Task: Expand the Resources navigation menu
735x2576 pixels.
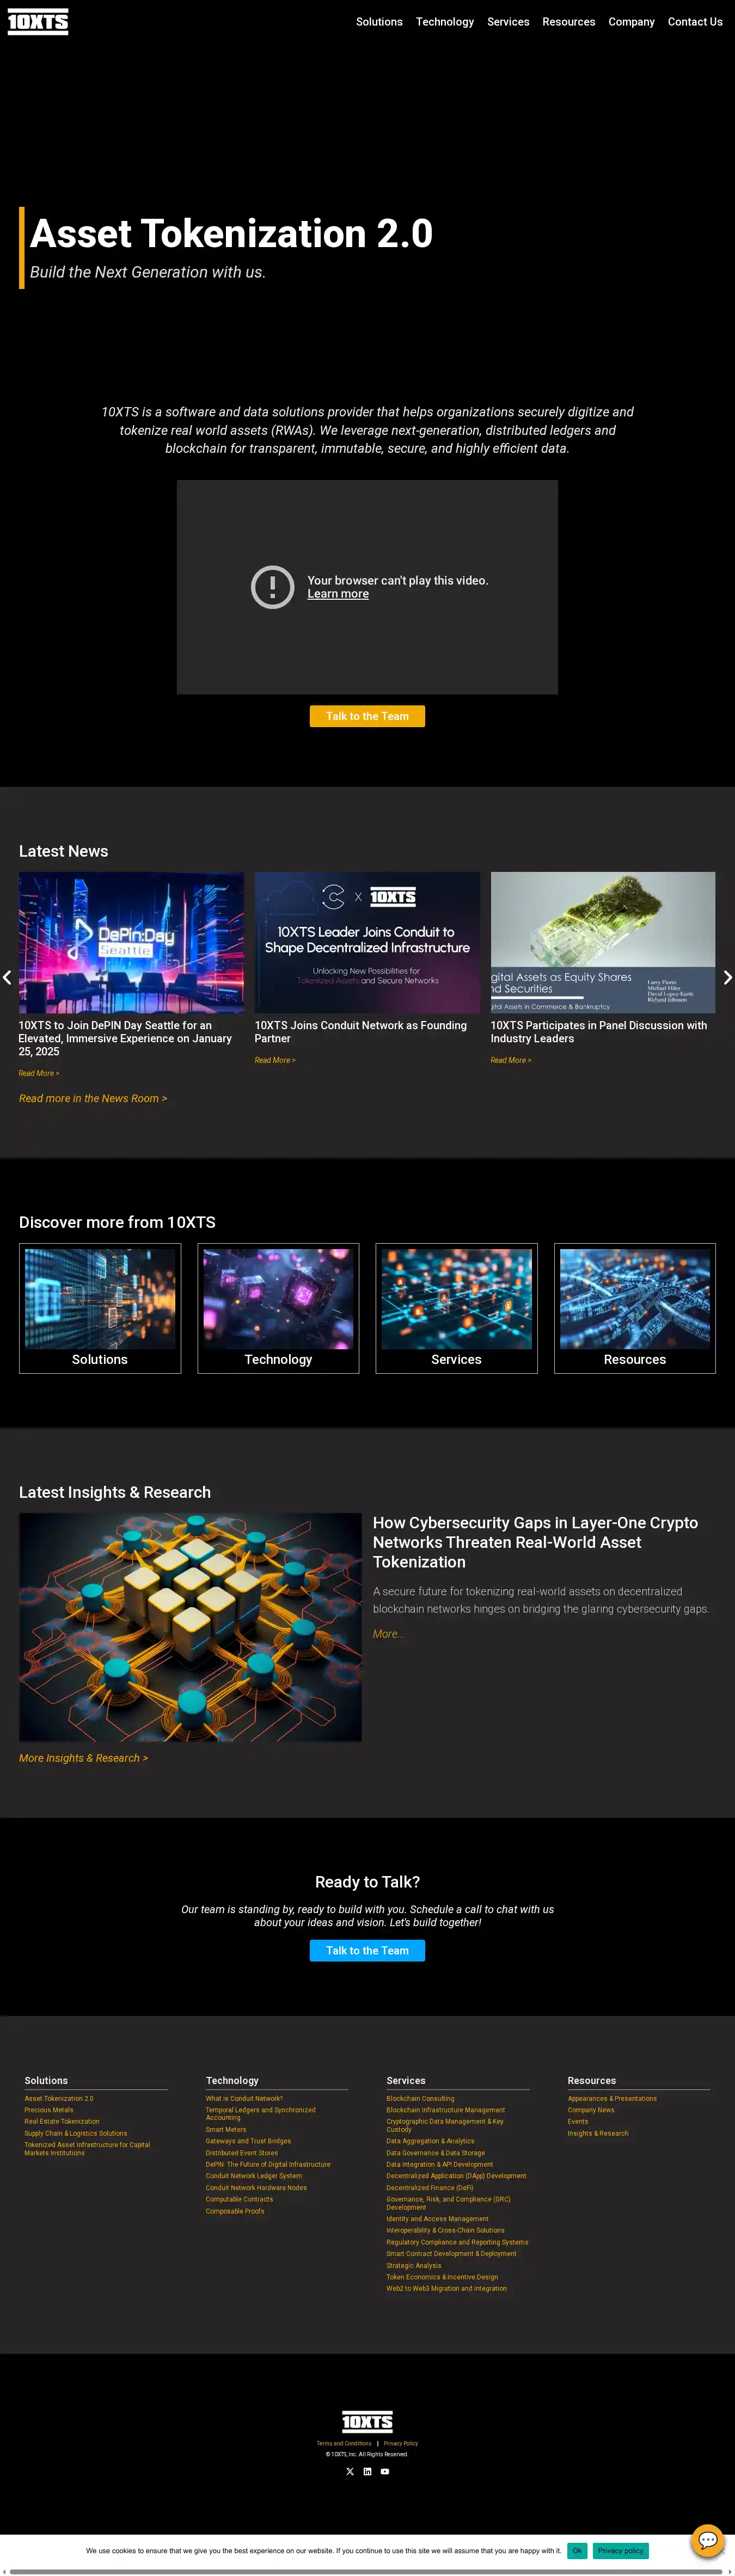Action: (568, 22)
